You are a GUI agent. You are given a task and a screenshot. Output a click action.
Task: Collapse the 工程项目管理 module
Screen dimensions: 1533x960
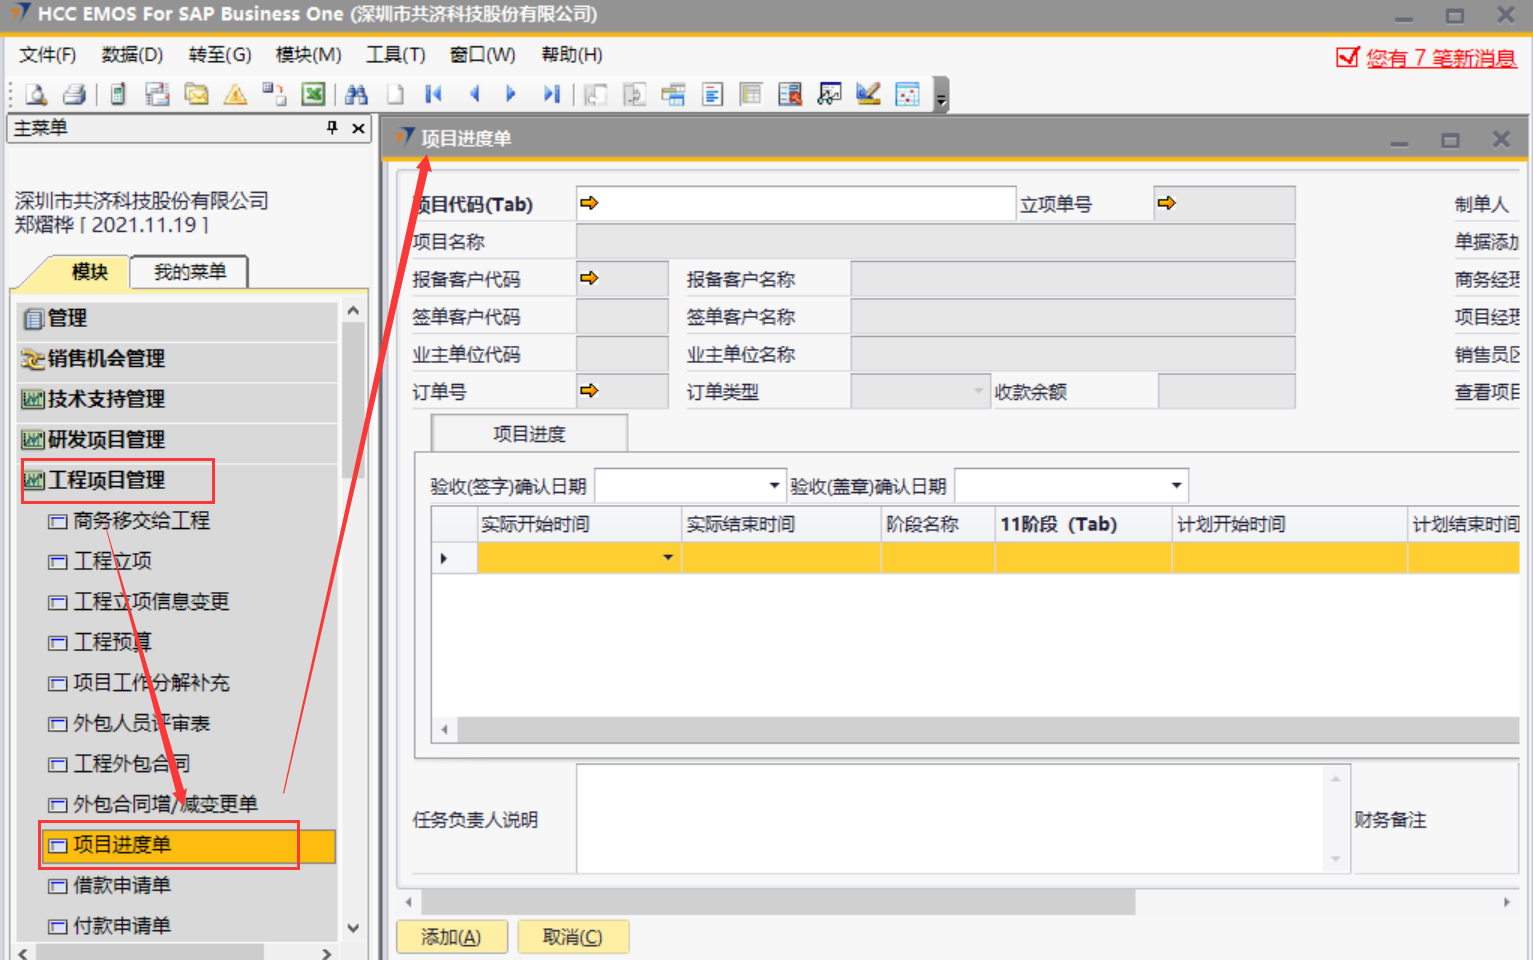click(106, 480)
